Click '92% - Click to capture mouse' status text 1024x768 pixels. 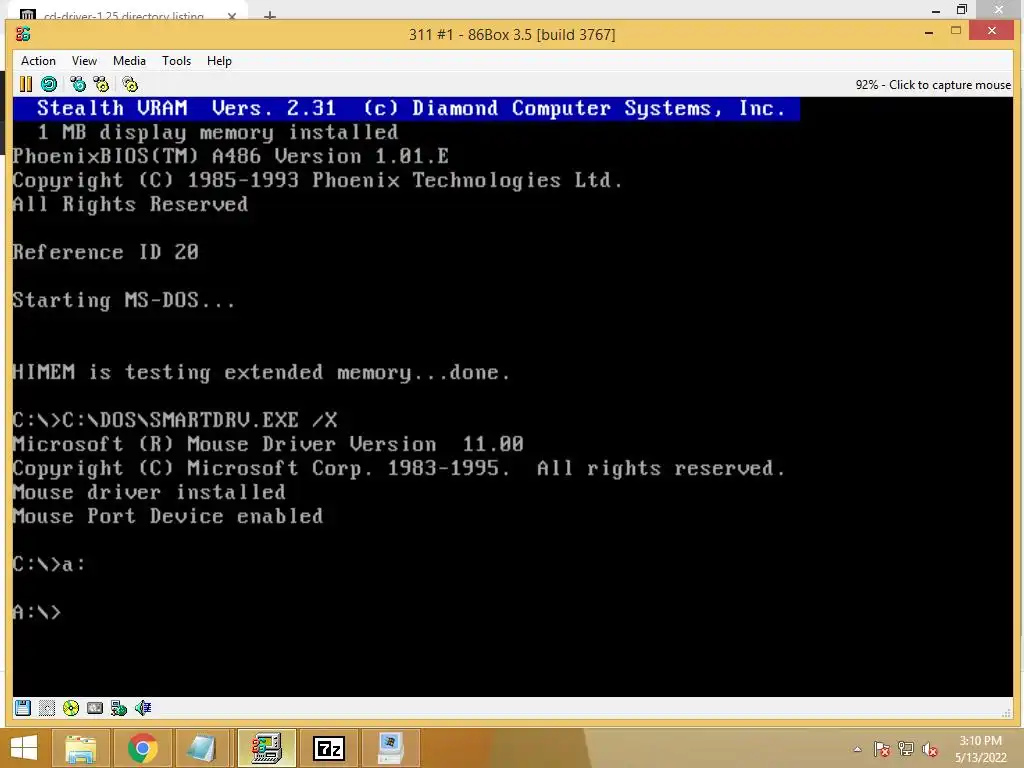tap(933, 85)
